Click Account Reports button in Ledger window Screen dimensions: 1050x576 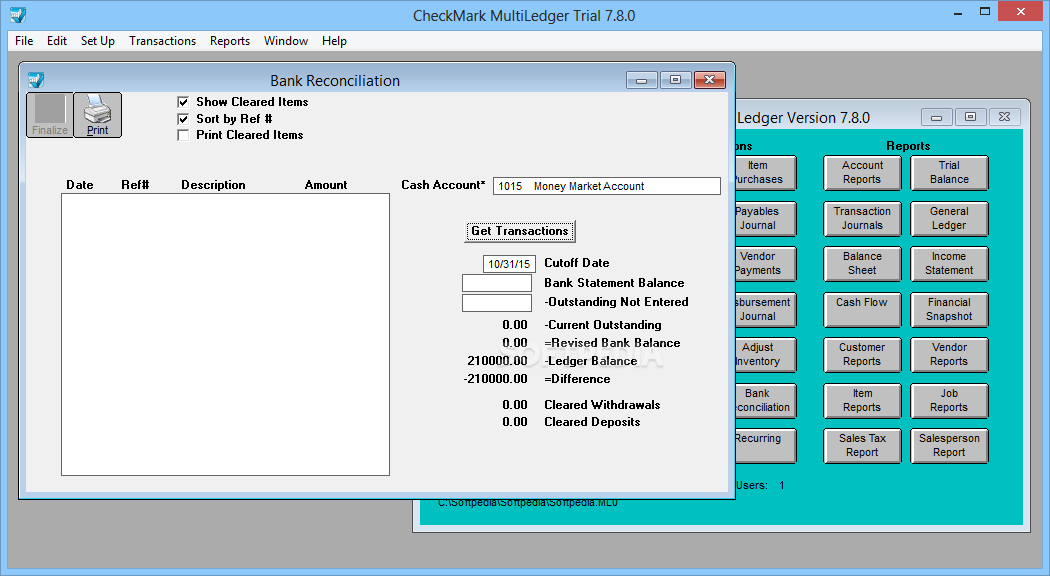tap(862, 173)
